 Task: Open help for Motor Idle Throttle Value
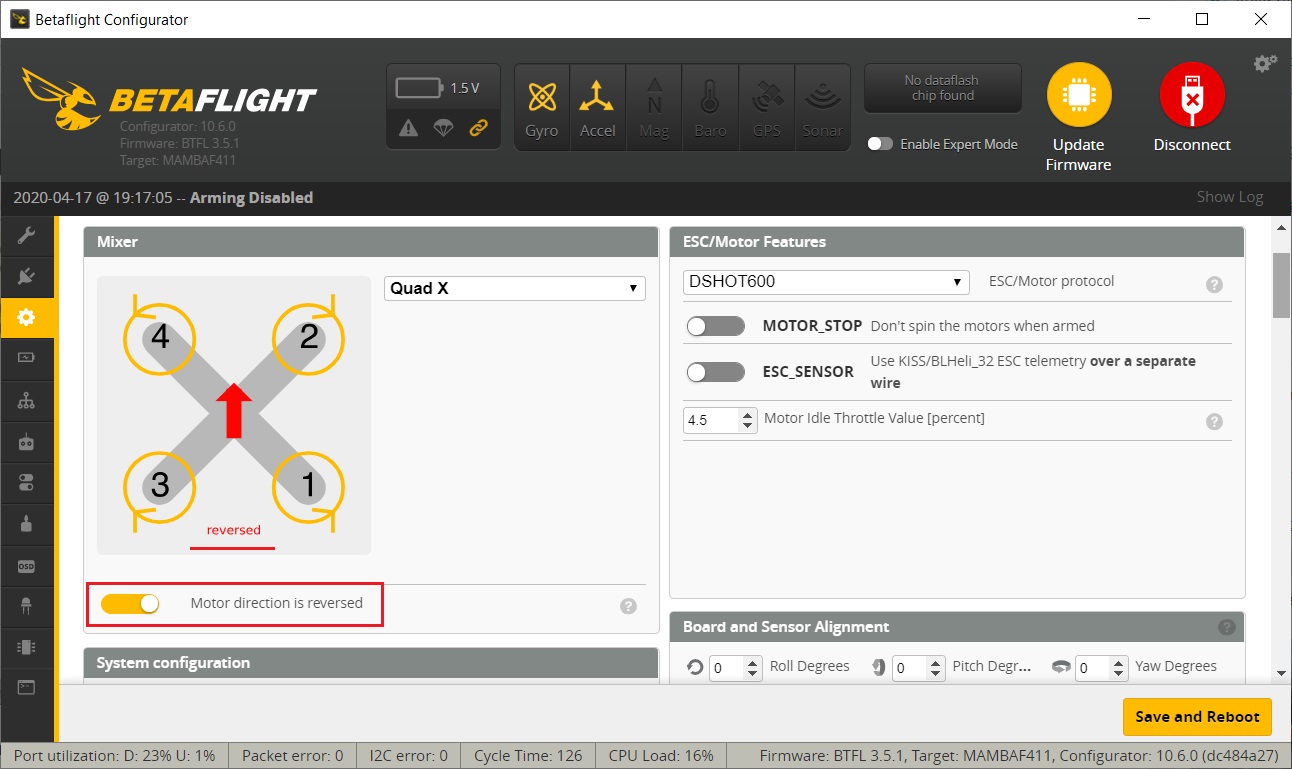click(1214, 422)
